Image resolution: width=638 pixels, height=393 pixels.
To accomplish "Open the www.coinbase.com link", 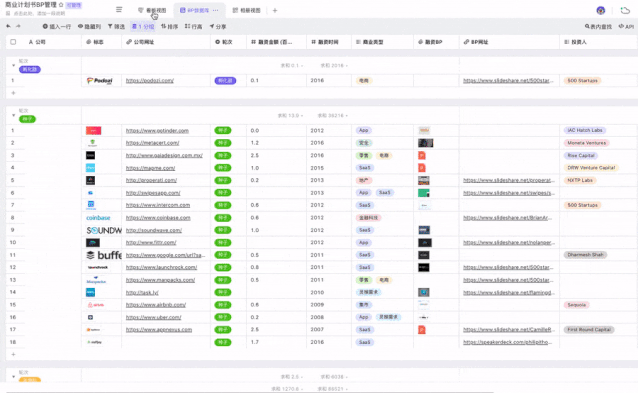I will [x=158, y=218].
